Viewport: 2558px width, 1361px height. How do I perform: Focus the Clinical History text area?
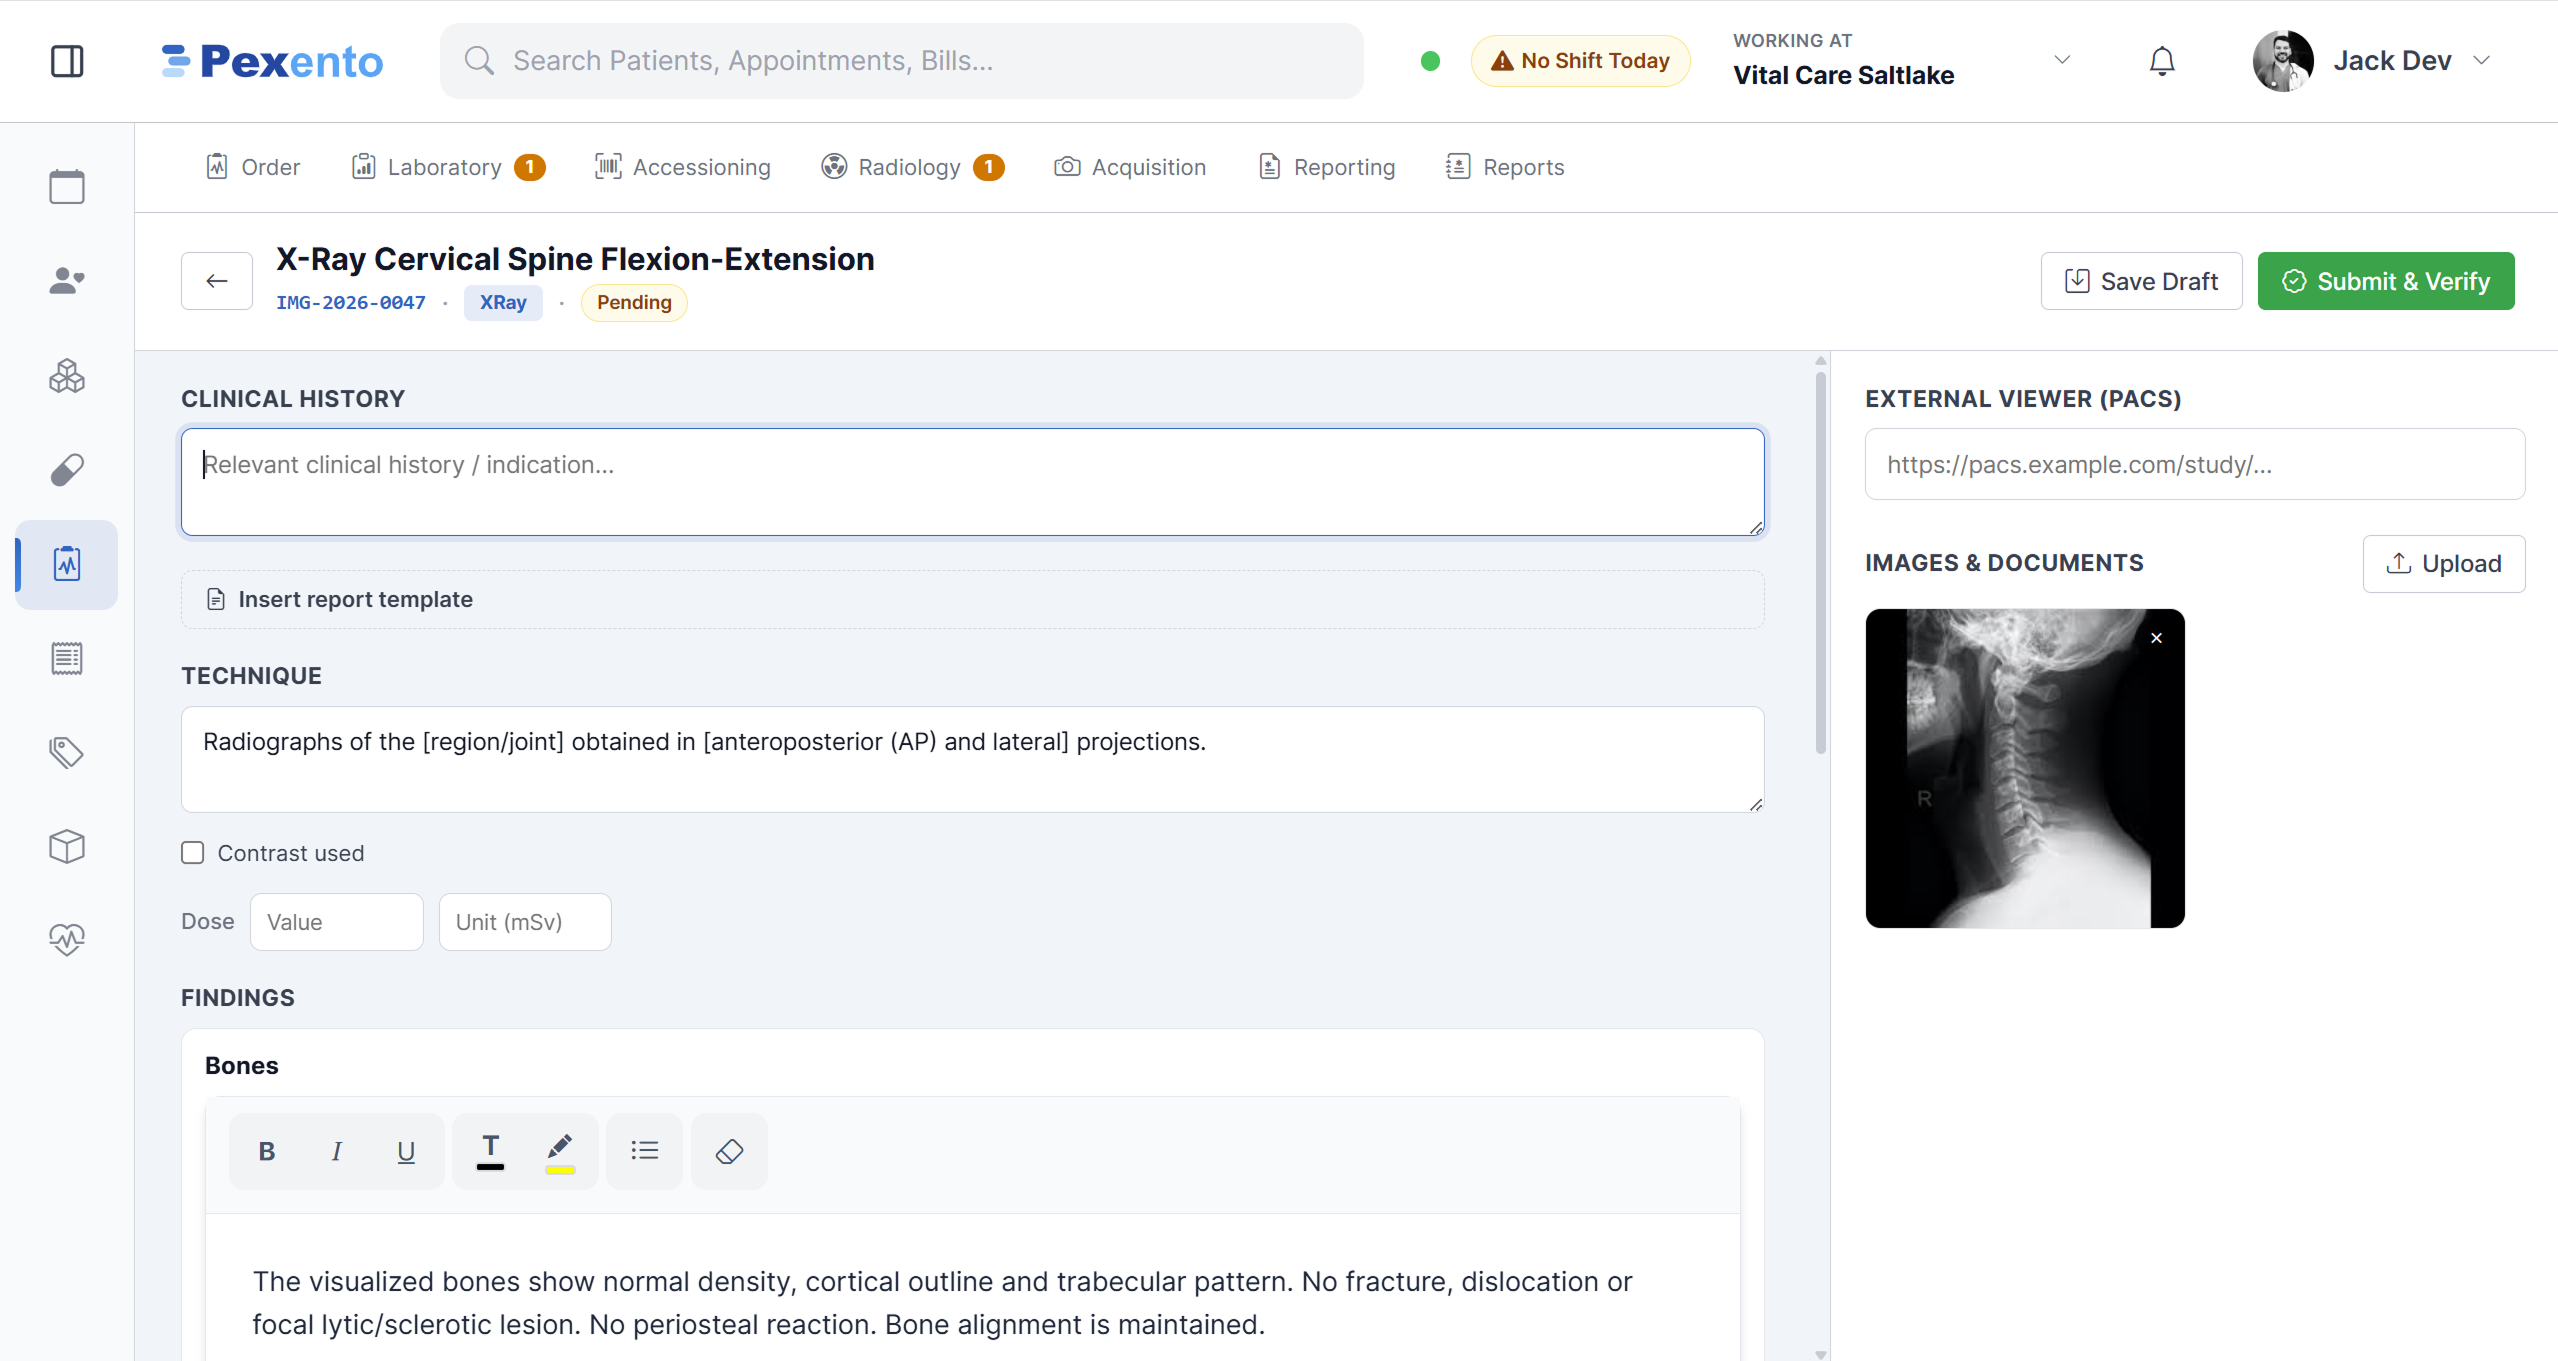[x=972, y=482]
